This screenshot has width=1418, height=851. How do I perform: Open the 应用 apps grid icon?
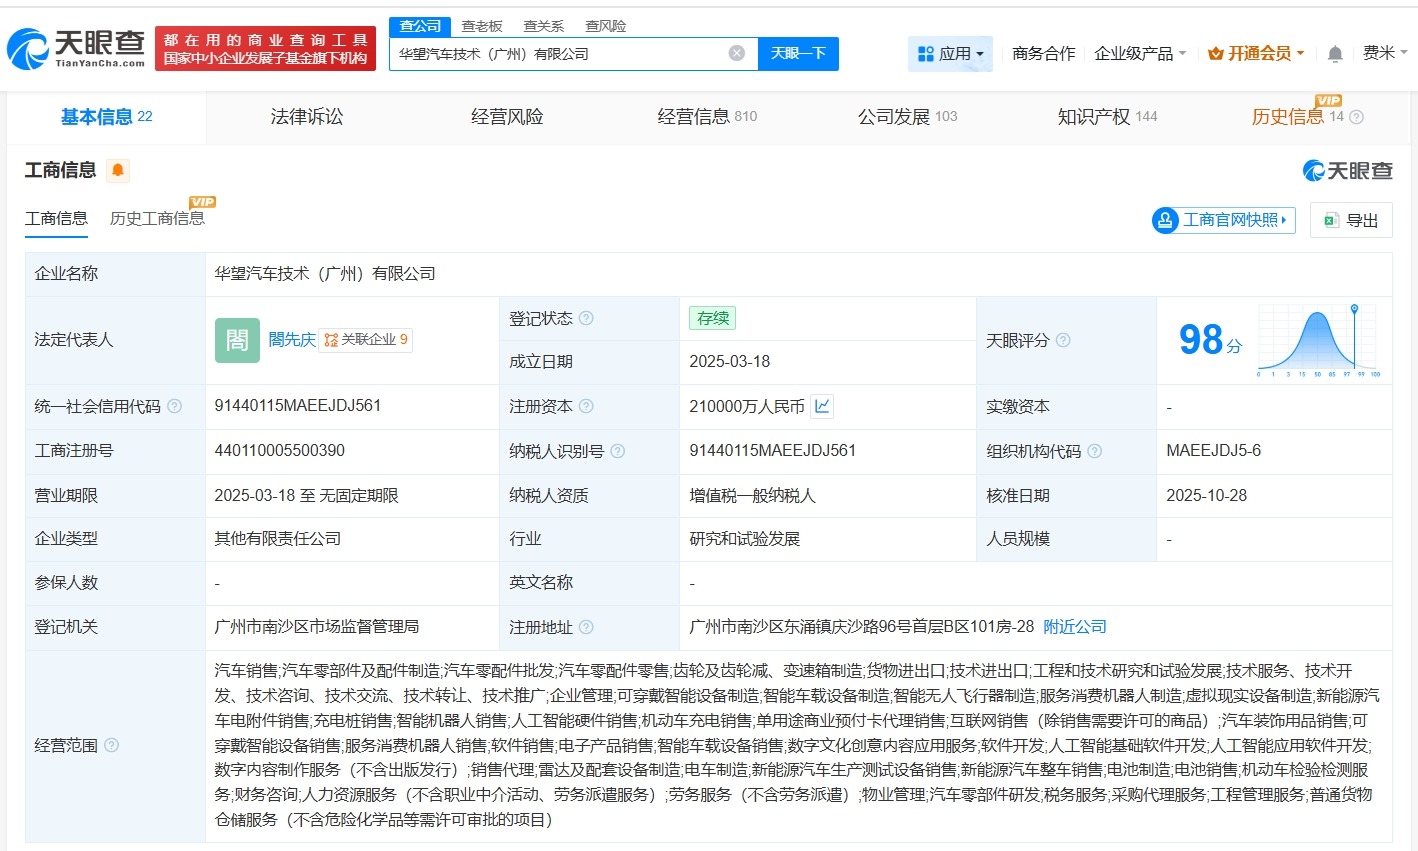tap(926, 53)
